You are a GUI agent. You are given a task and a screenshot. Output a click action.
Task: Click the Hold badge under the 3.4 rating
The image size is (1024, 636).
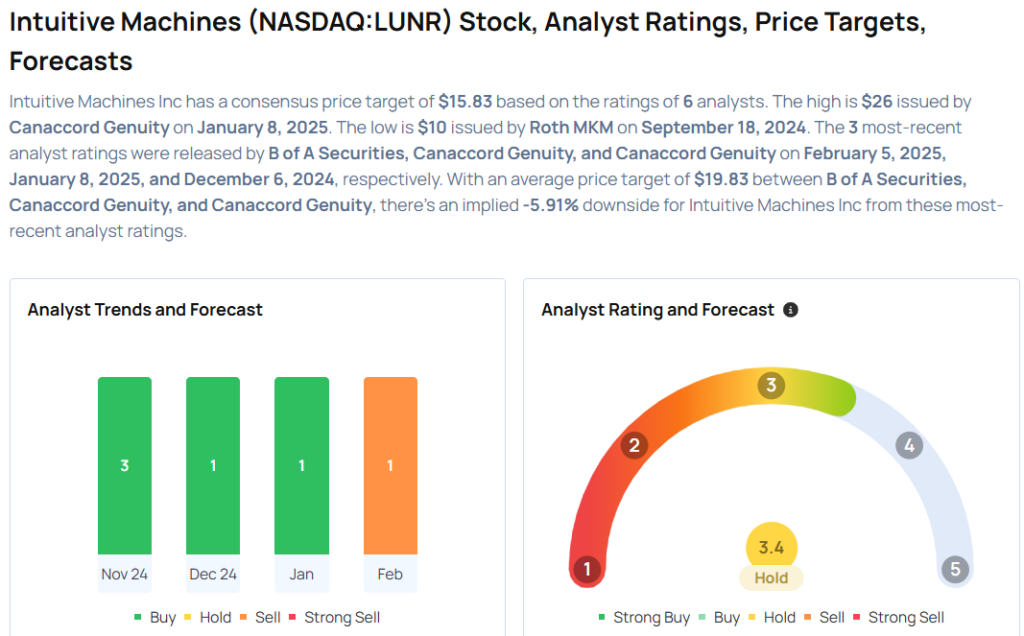pos(771,578)
